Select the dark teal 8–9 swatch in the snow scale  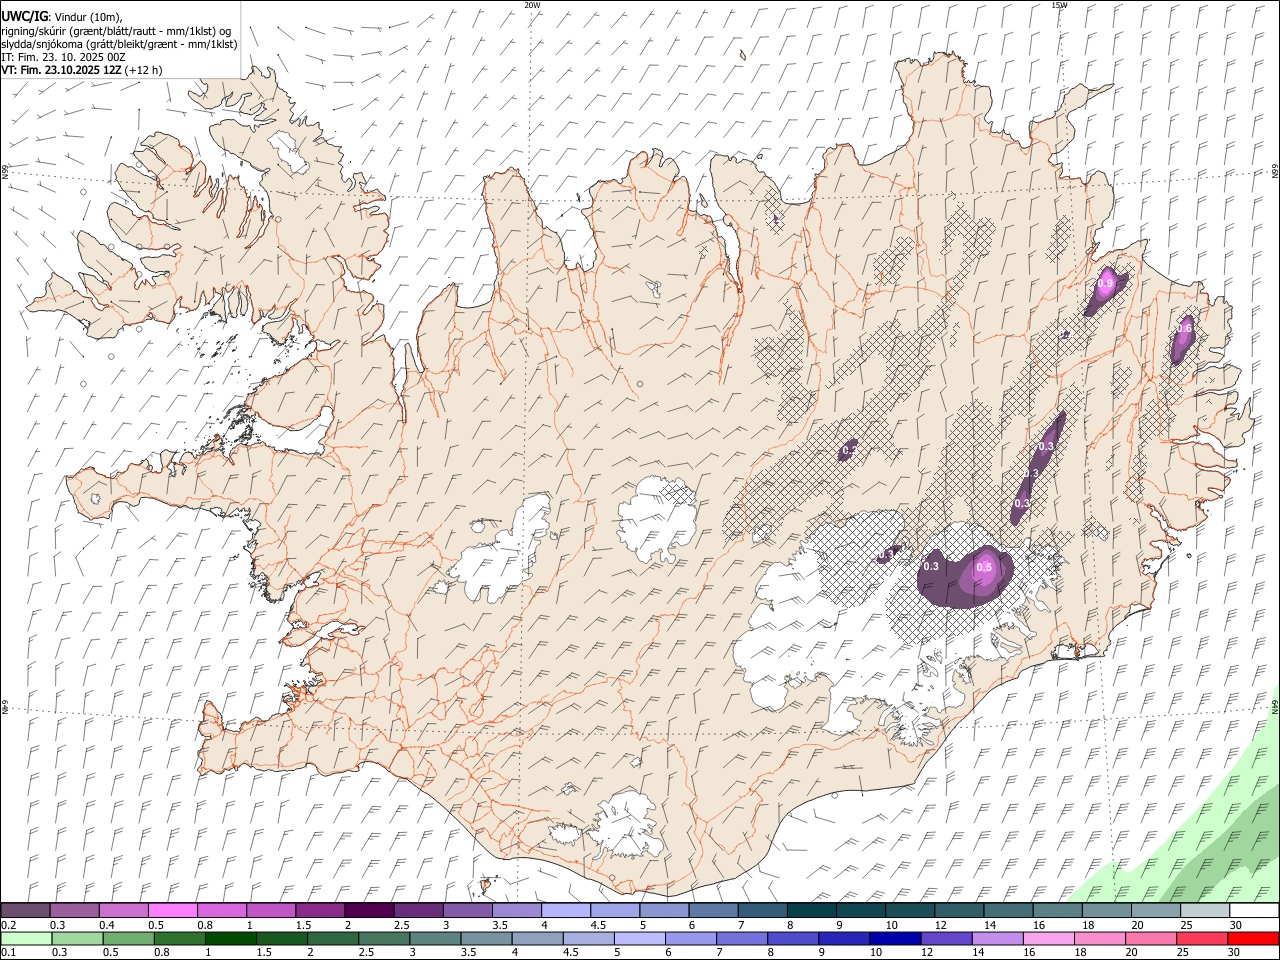coord(812,911)
